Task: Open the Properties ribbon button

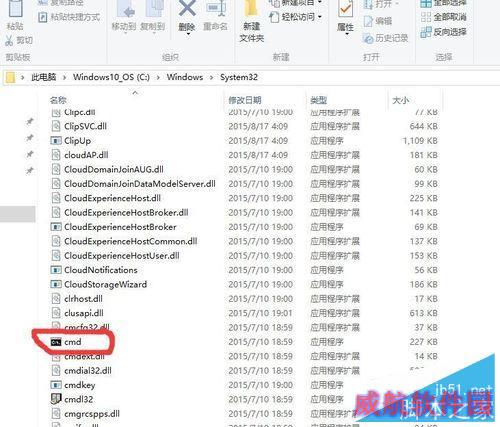Action: coord(345,16)
